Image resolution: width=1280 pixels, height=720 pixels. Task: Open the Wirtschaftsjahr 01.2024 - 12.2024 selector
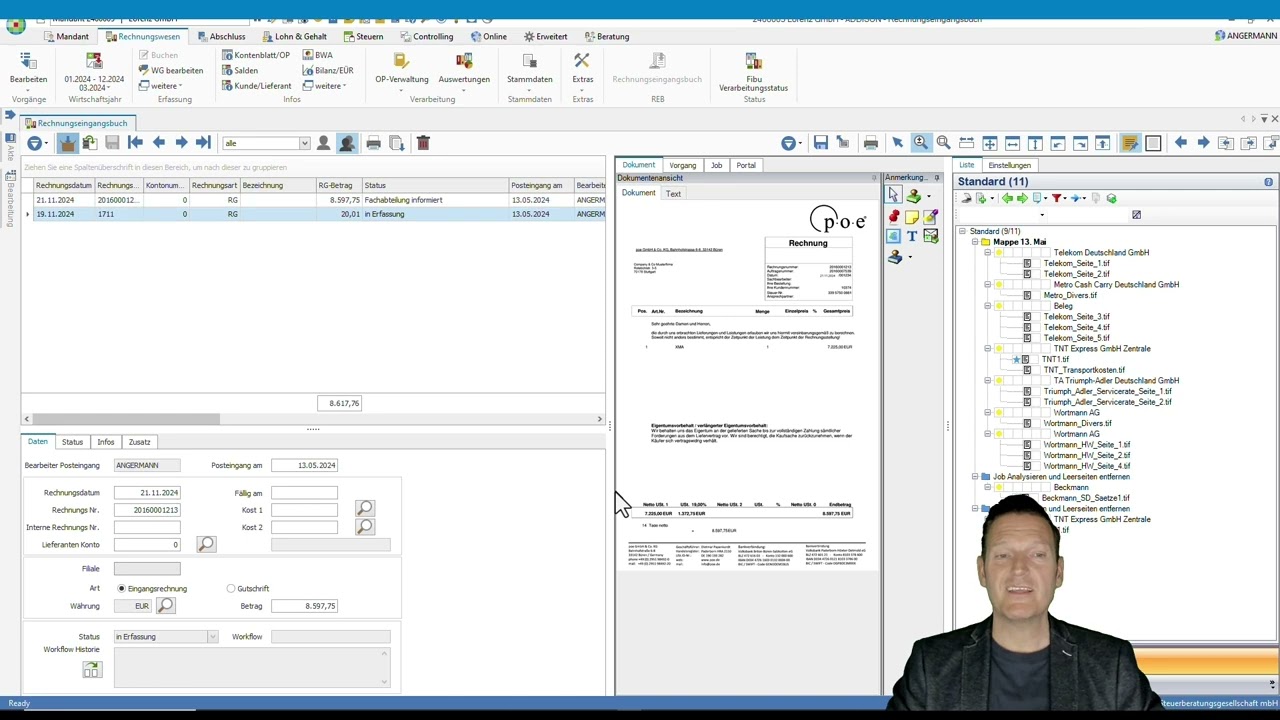coord(94,72)
